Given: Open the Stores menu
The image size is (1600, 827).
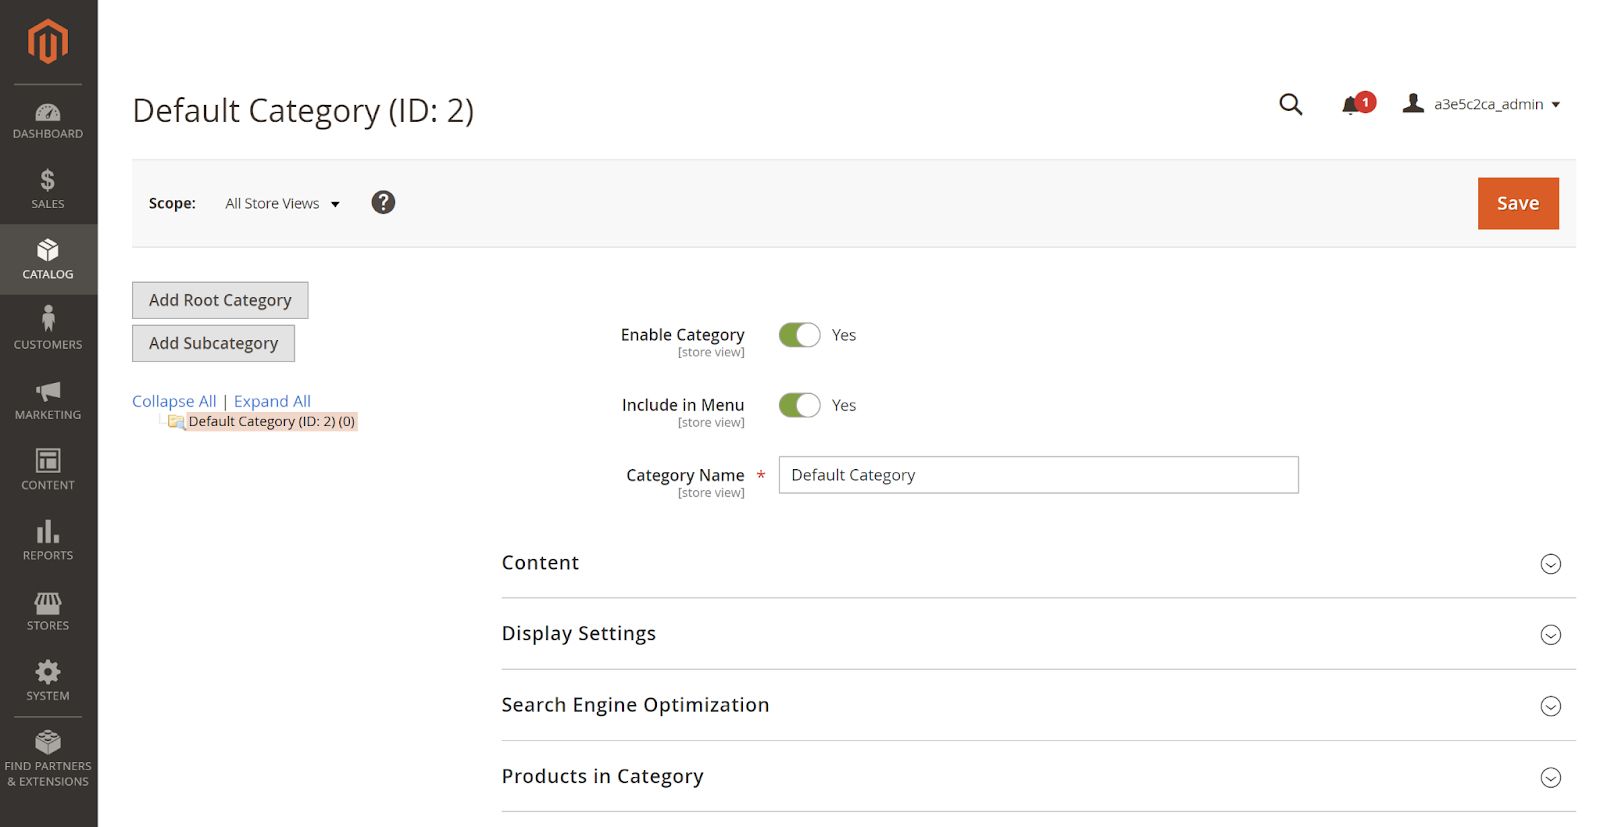Looking at the screenshot, I should click(x=48, y=611).
